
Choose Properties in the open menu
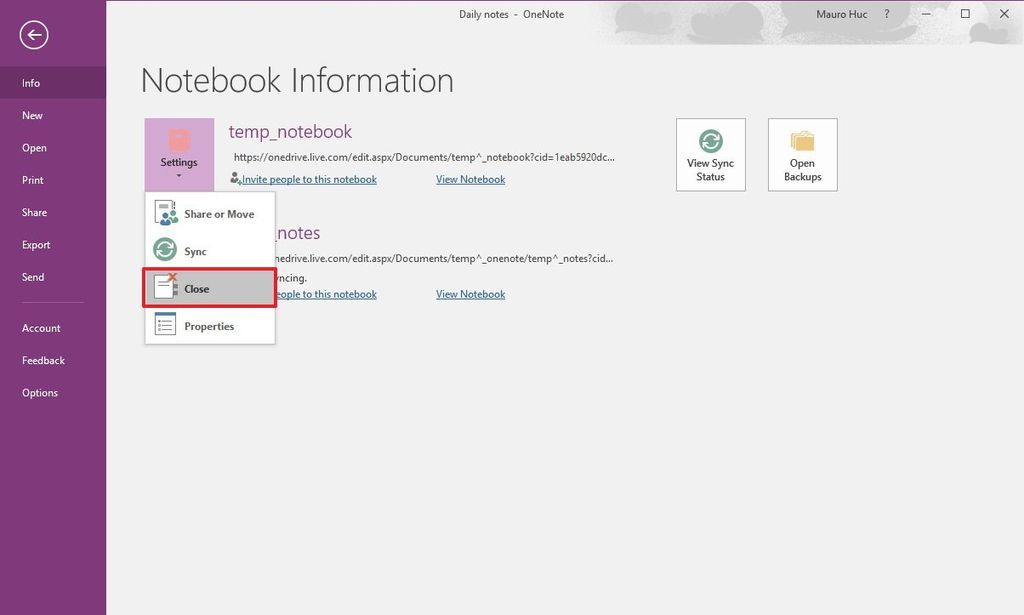[209, 325]
